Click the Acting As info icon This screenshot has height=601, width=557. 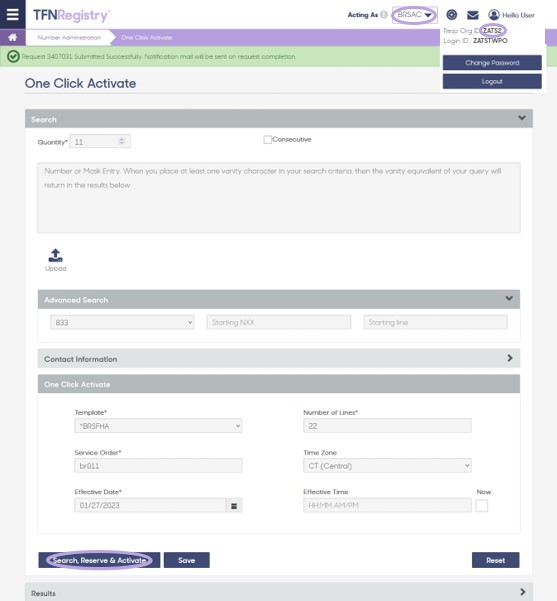click(x=384, y=15)
